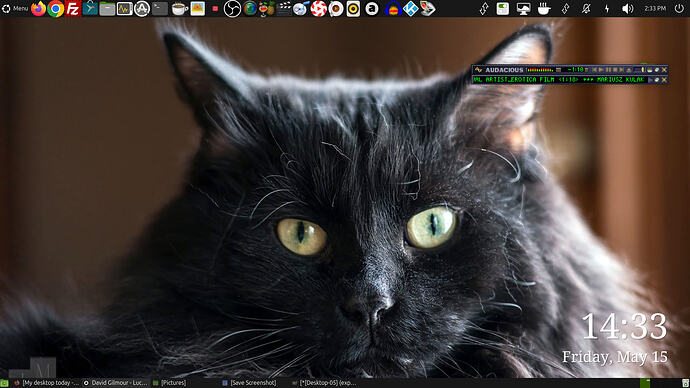Open the yellow speaker music player icon

353,8
